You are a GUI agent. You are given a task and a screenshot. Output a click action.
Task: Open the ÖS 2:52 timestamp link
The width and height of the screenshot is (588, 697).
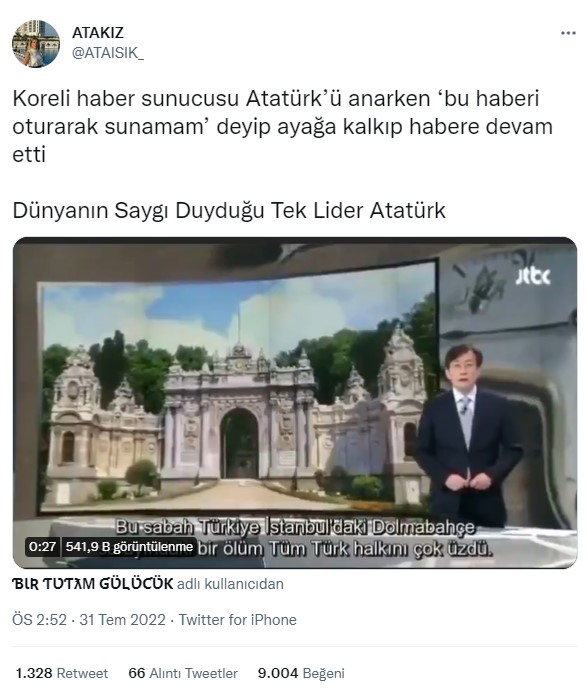39,620
